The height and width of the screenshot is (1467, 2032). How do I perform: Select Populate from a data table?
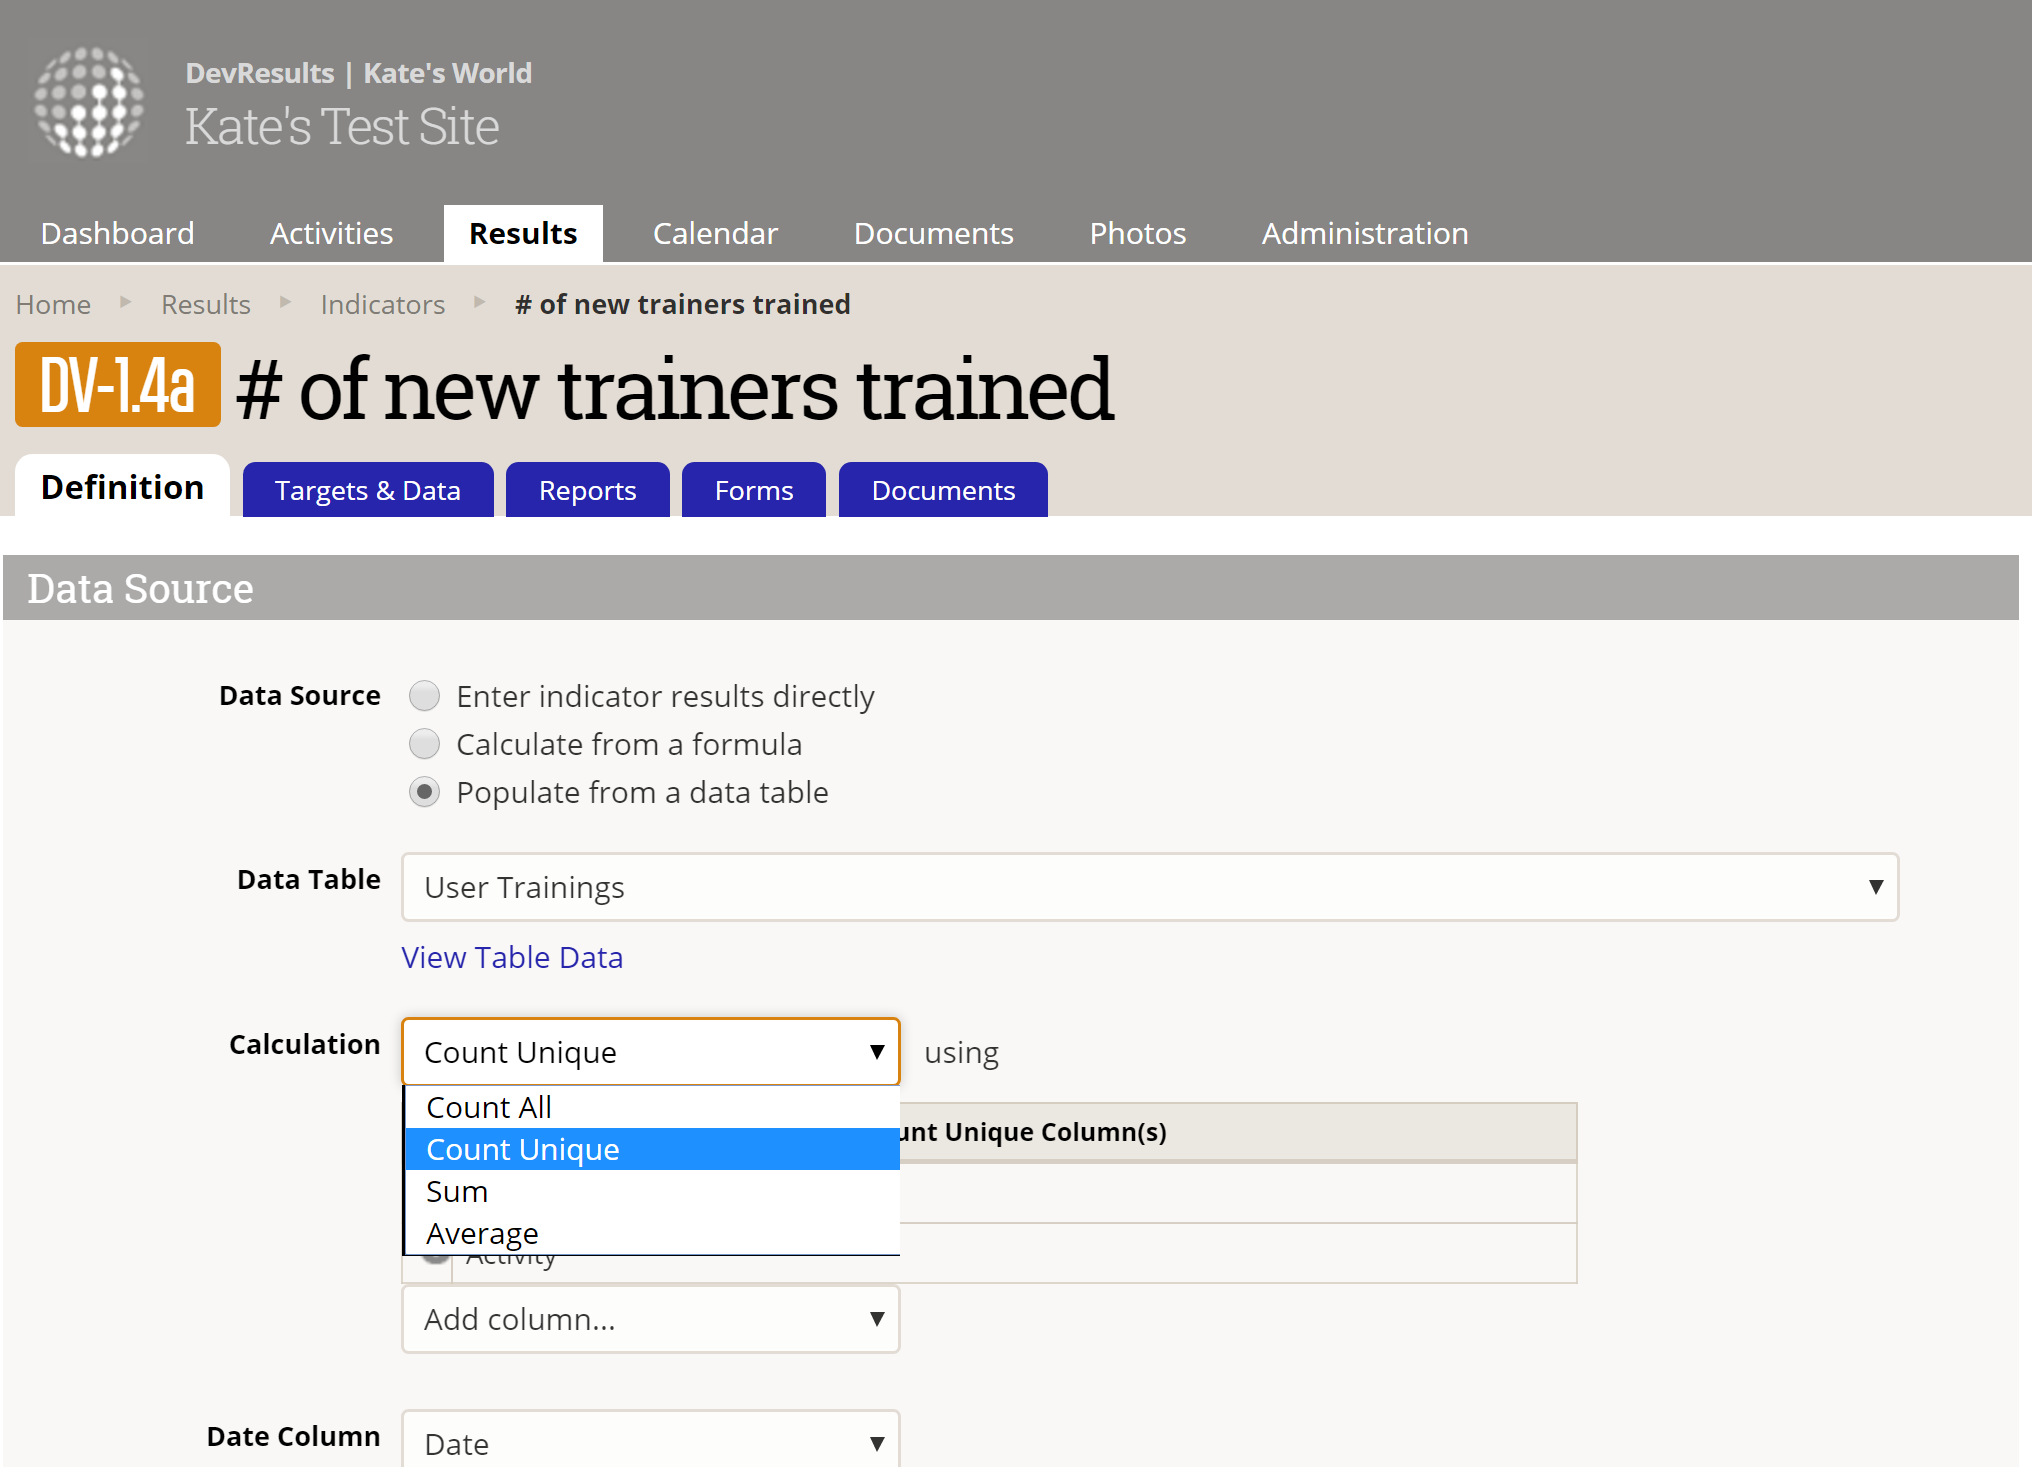425,792
